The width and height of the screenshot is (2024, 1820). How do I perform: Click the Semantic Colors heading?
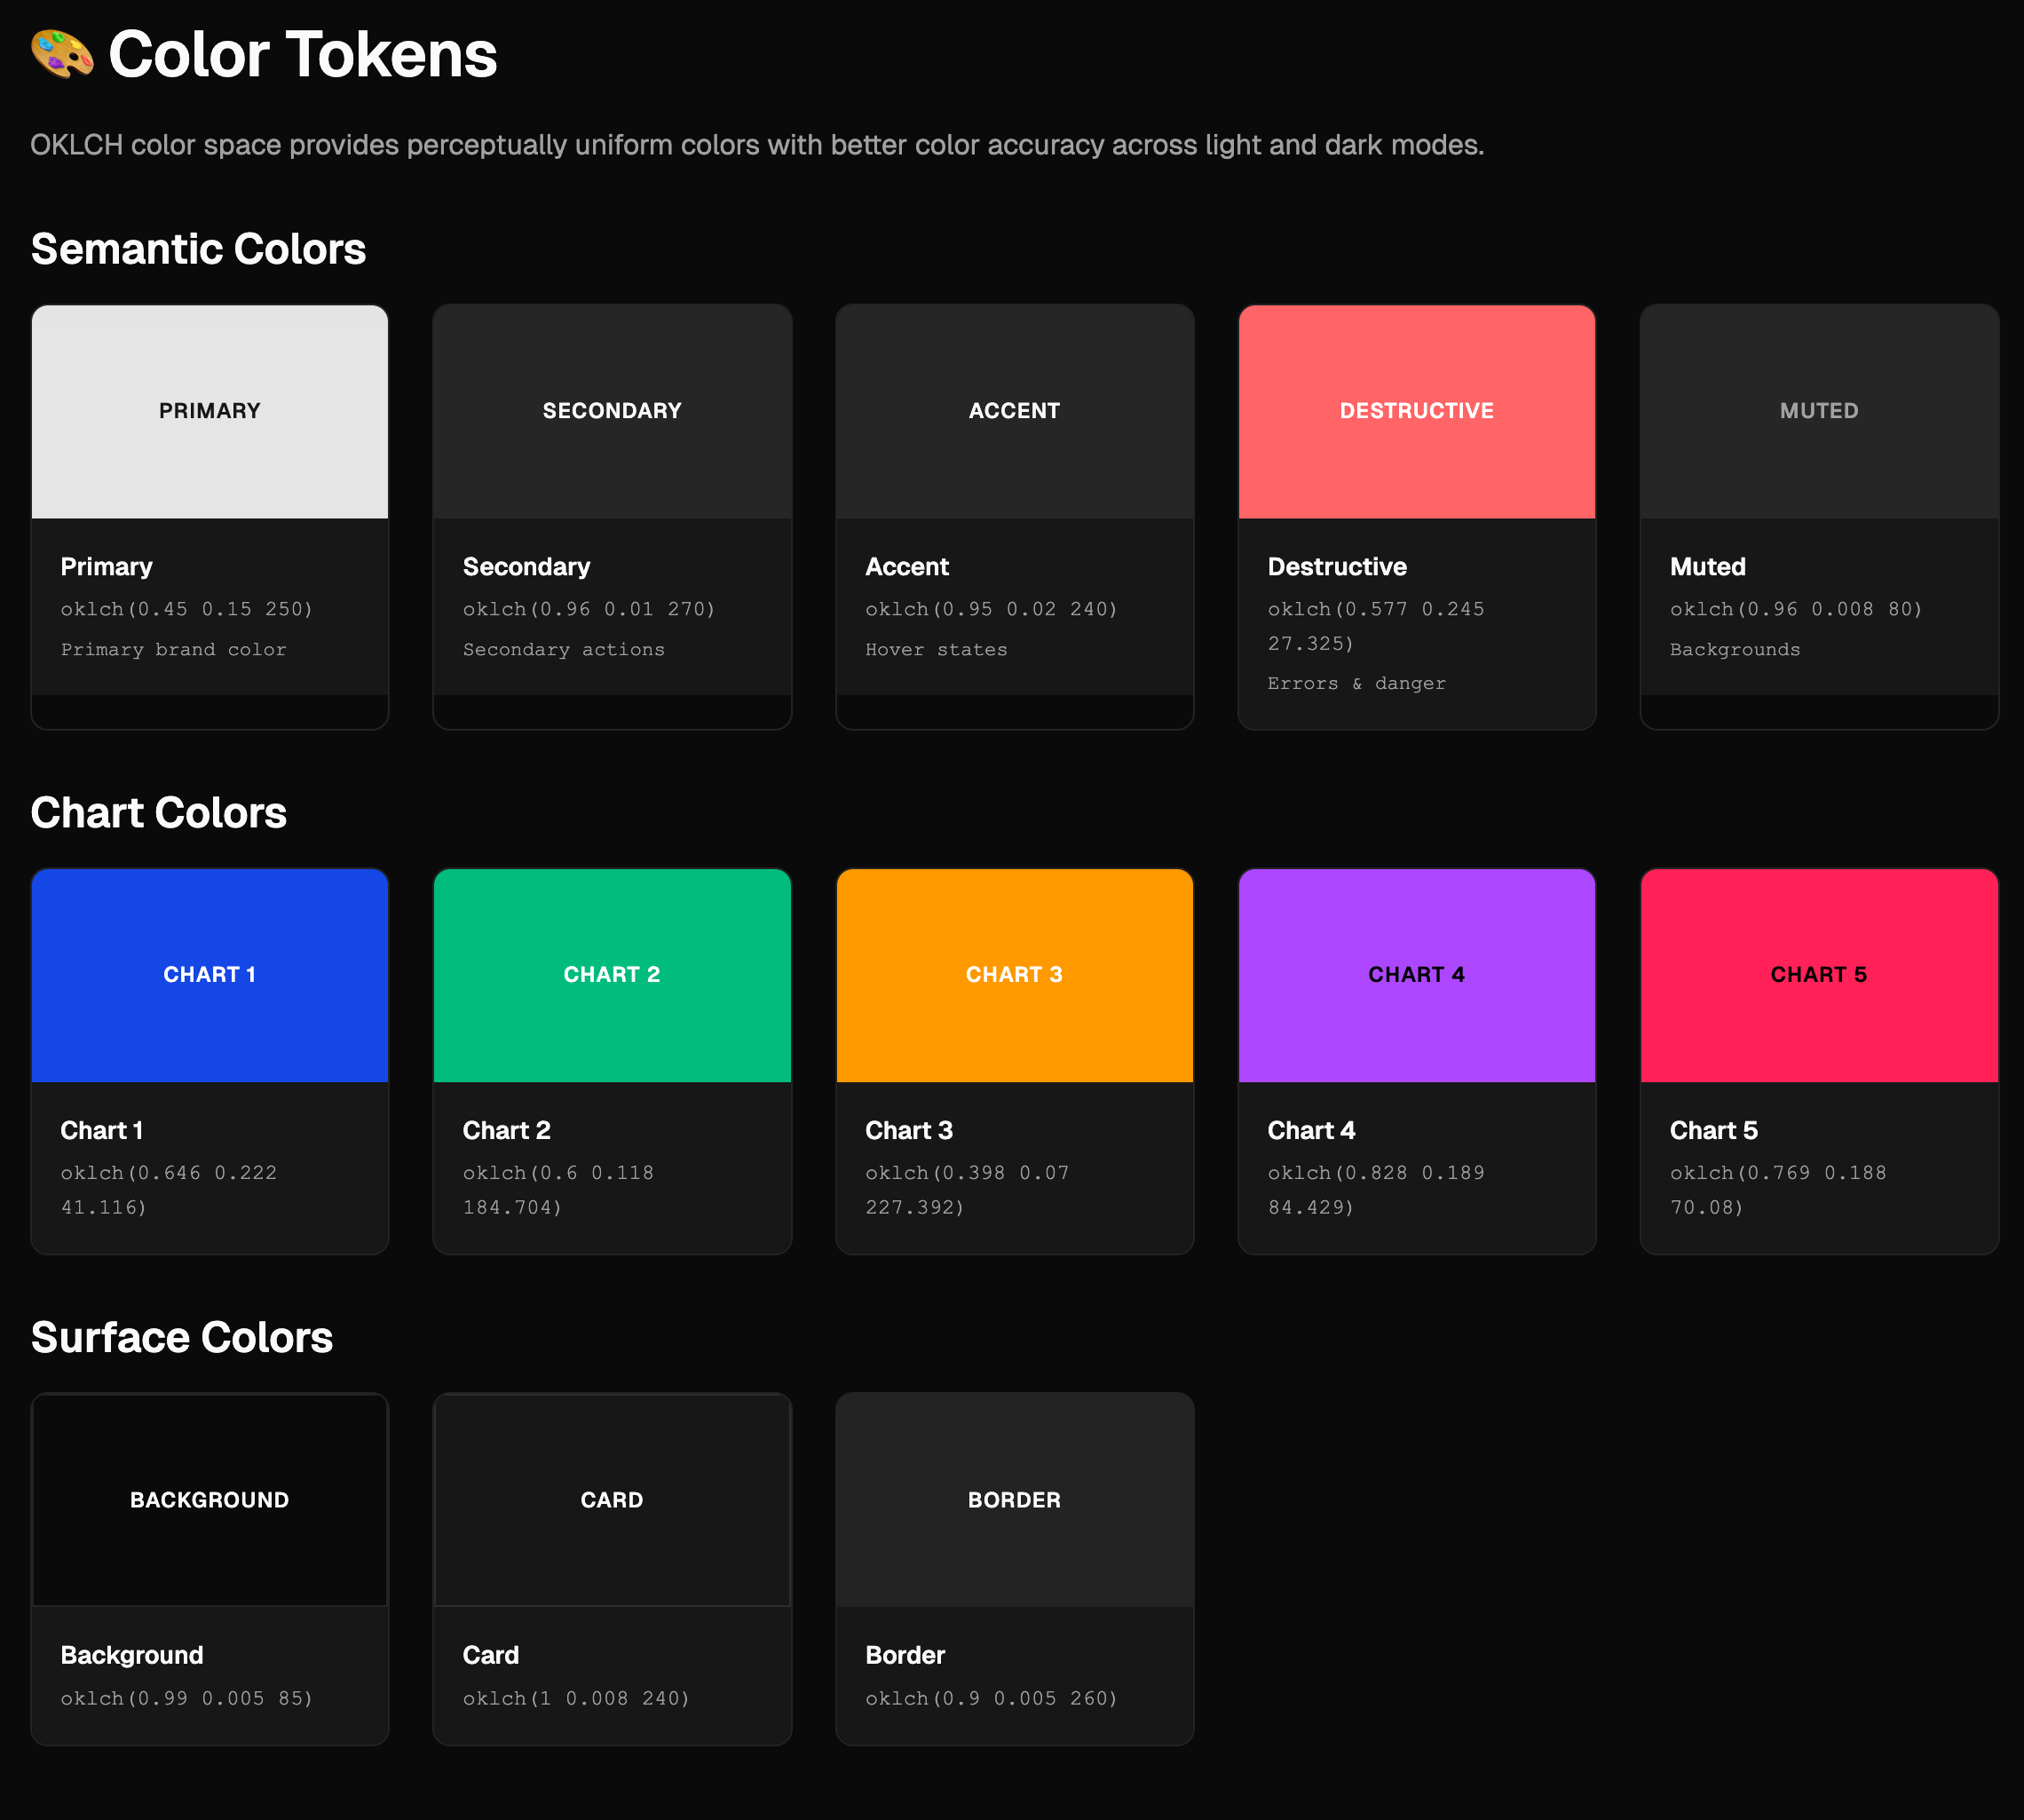tap(198, 249)
